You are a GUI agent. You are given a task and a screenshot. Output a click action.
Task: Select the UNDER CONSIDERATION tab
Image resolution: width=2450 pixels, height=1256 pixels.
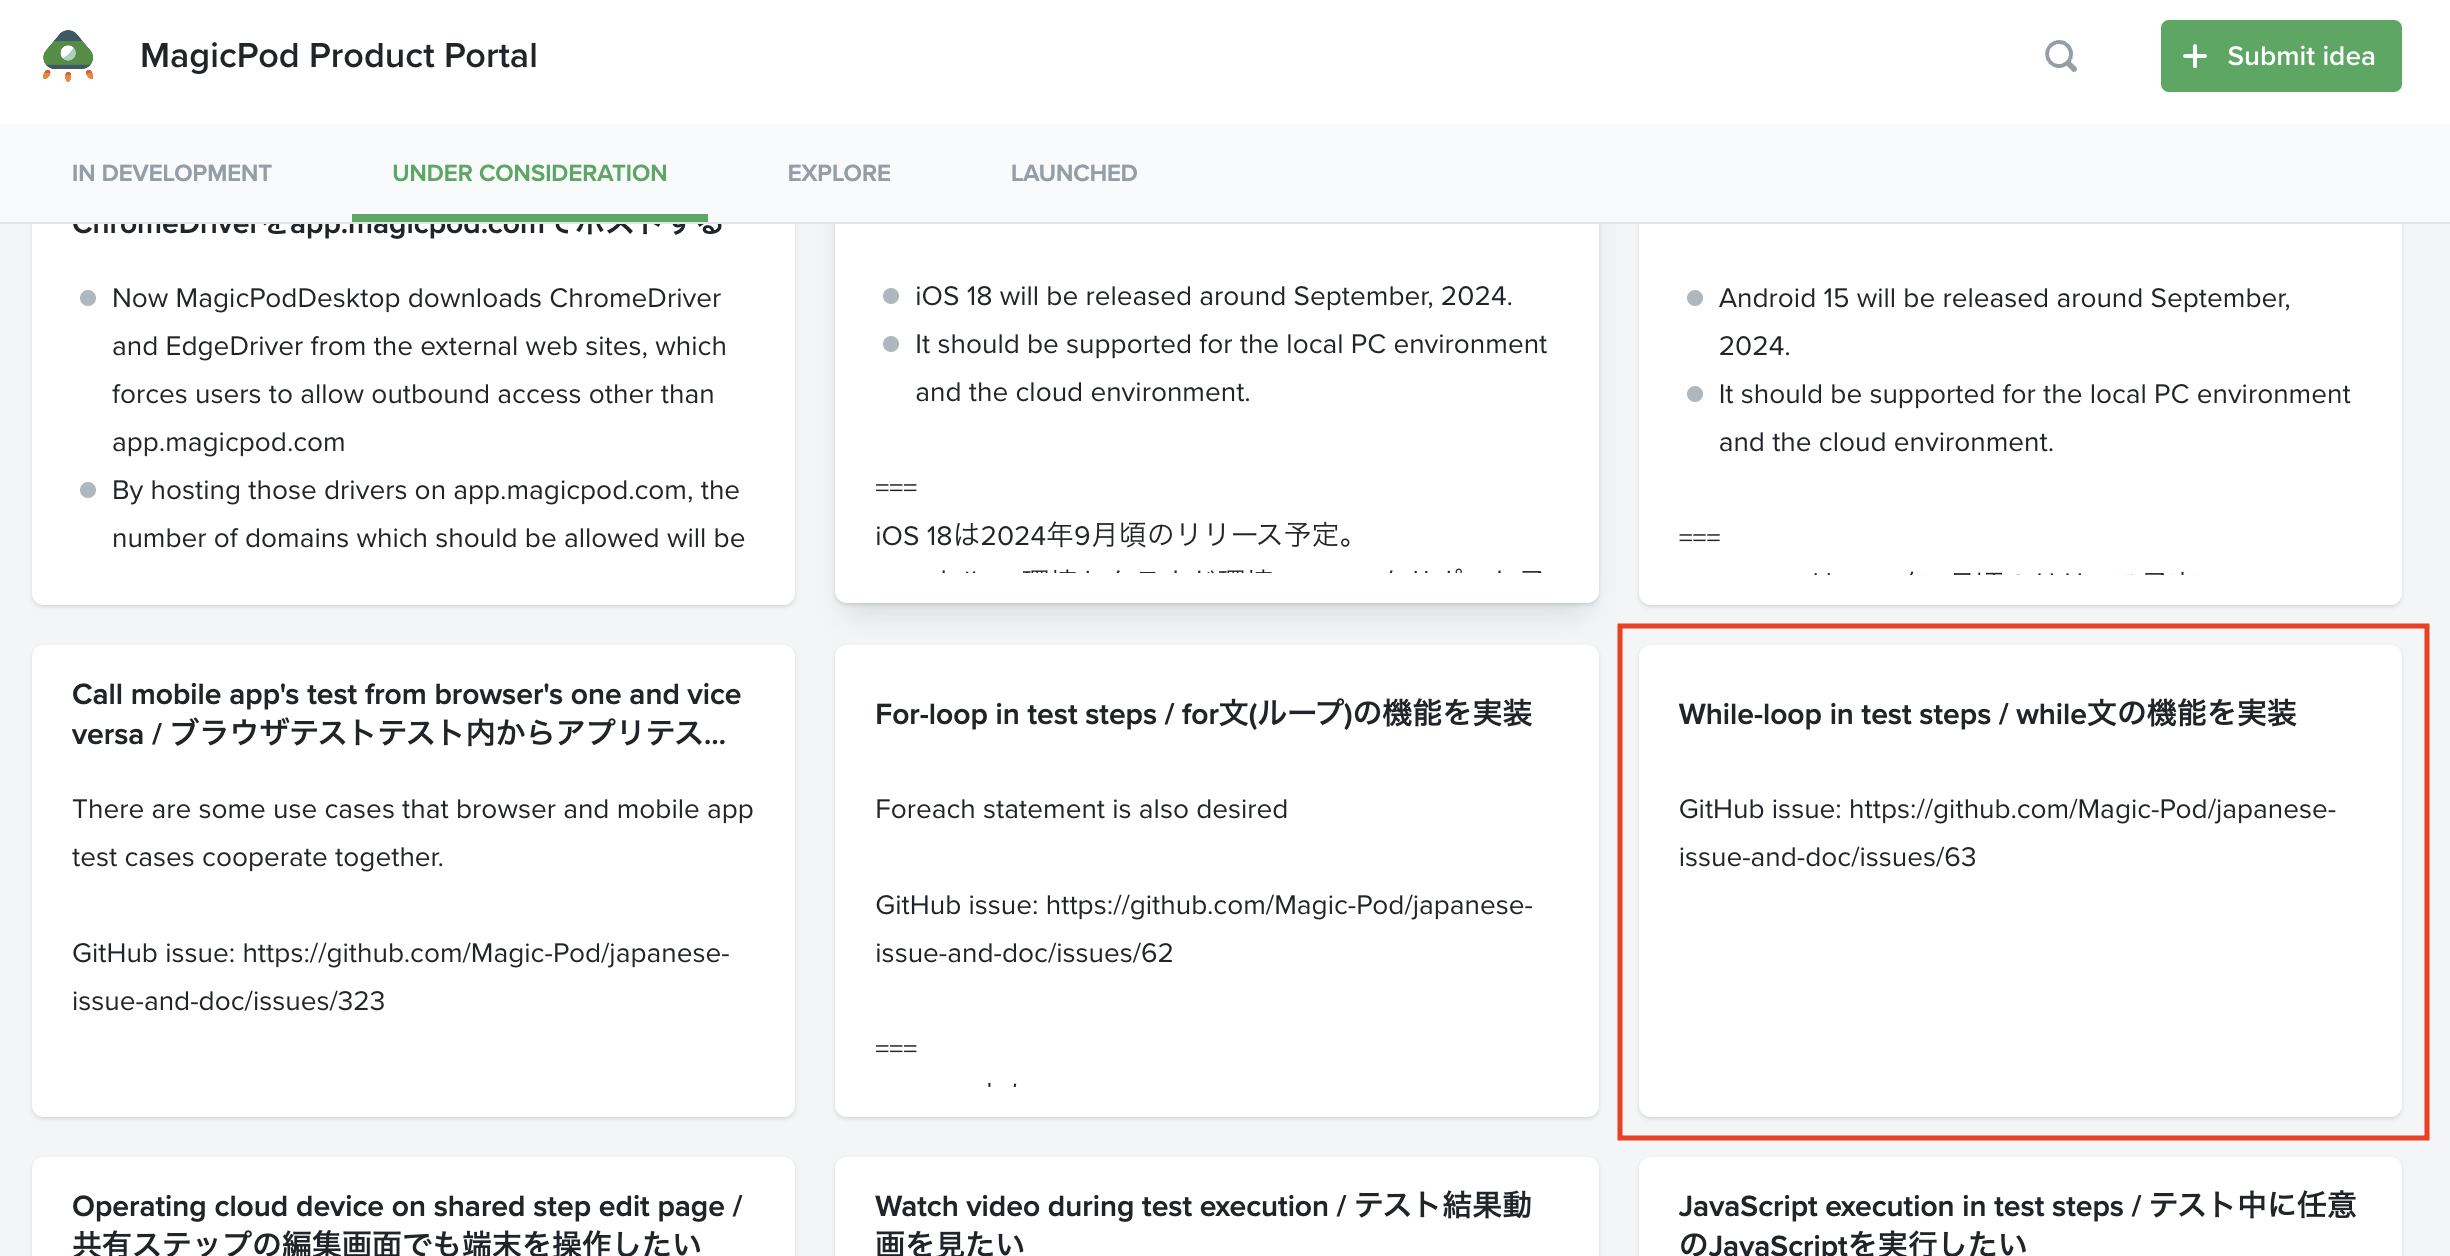click(529, 172)
